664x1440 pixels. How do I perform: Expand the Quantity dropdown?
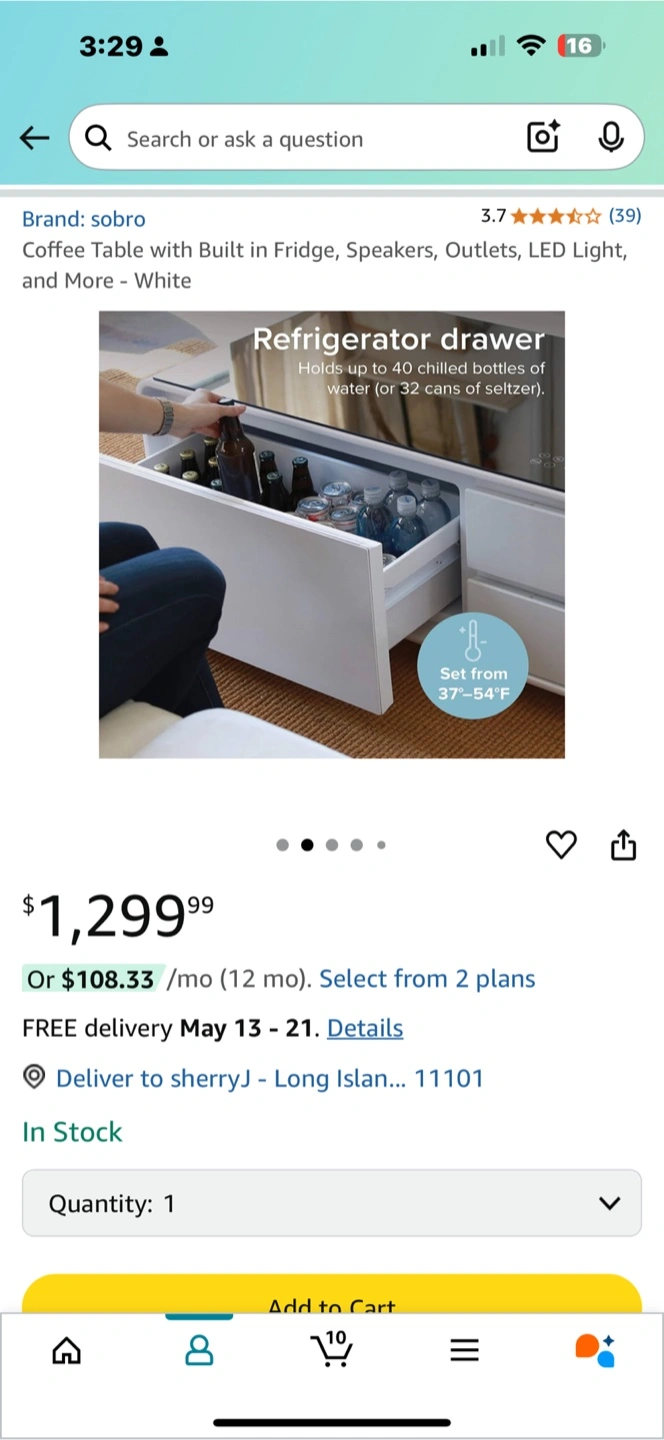click(x=332, y=1203)
